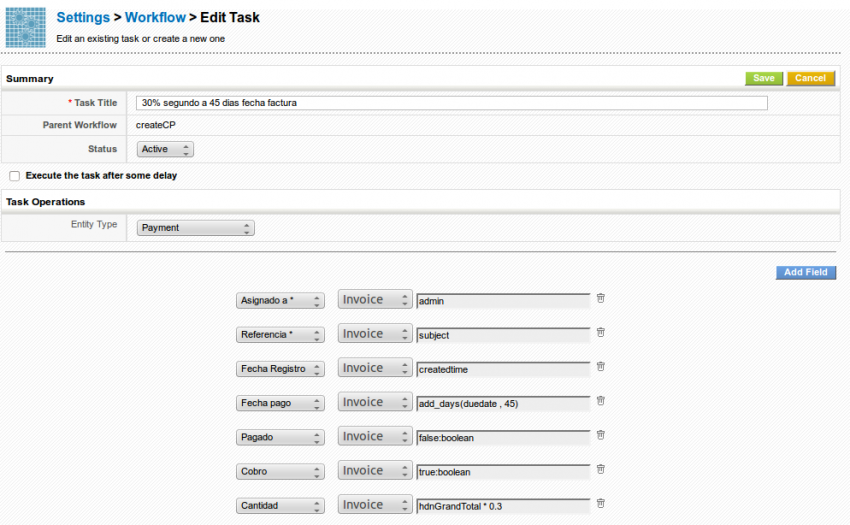
Task: Trash the Cantidad hdnGrandTotal row
Action: click(x=601, y=503)
